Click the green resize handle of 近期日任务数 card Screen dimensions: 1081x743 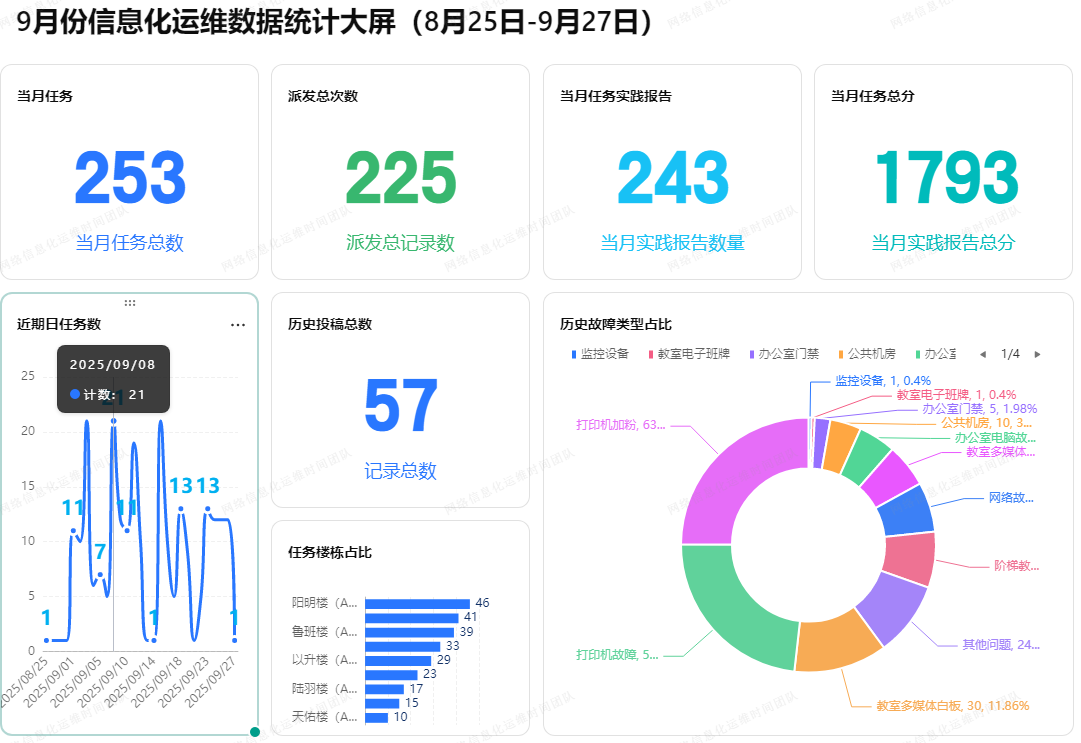[x=255, y=732]
